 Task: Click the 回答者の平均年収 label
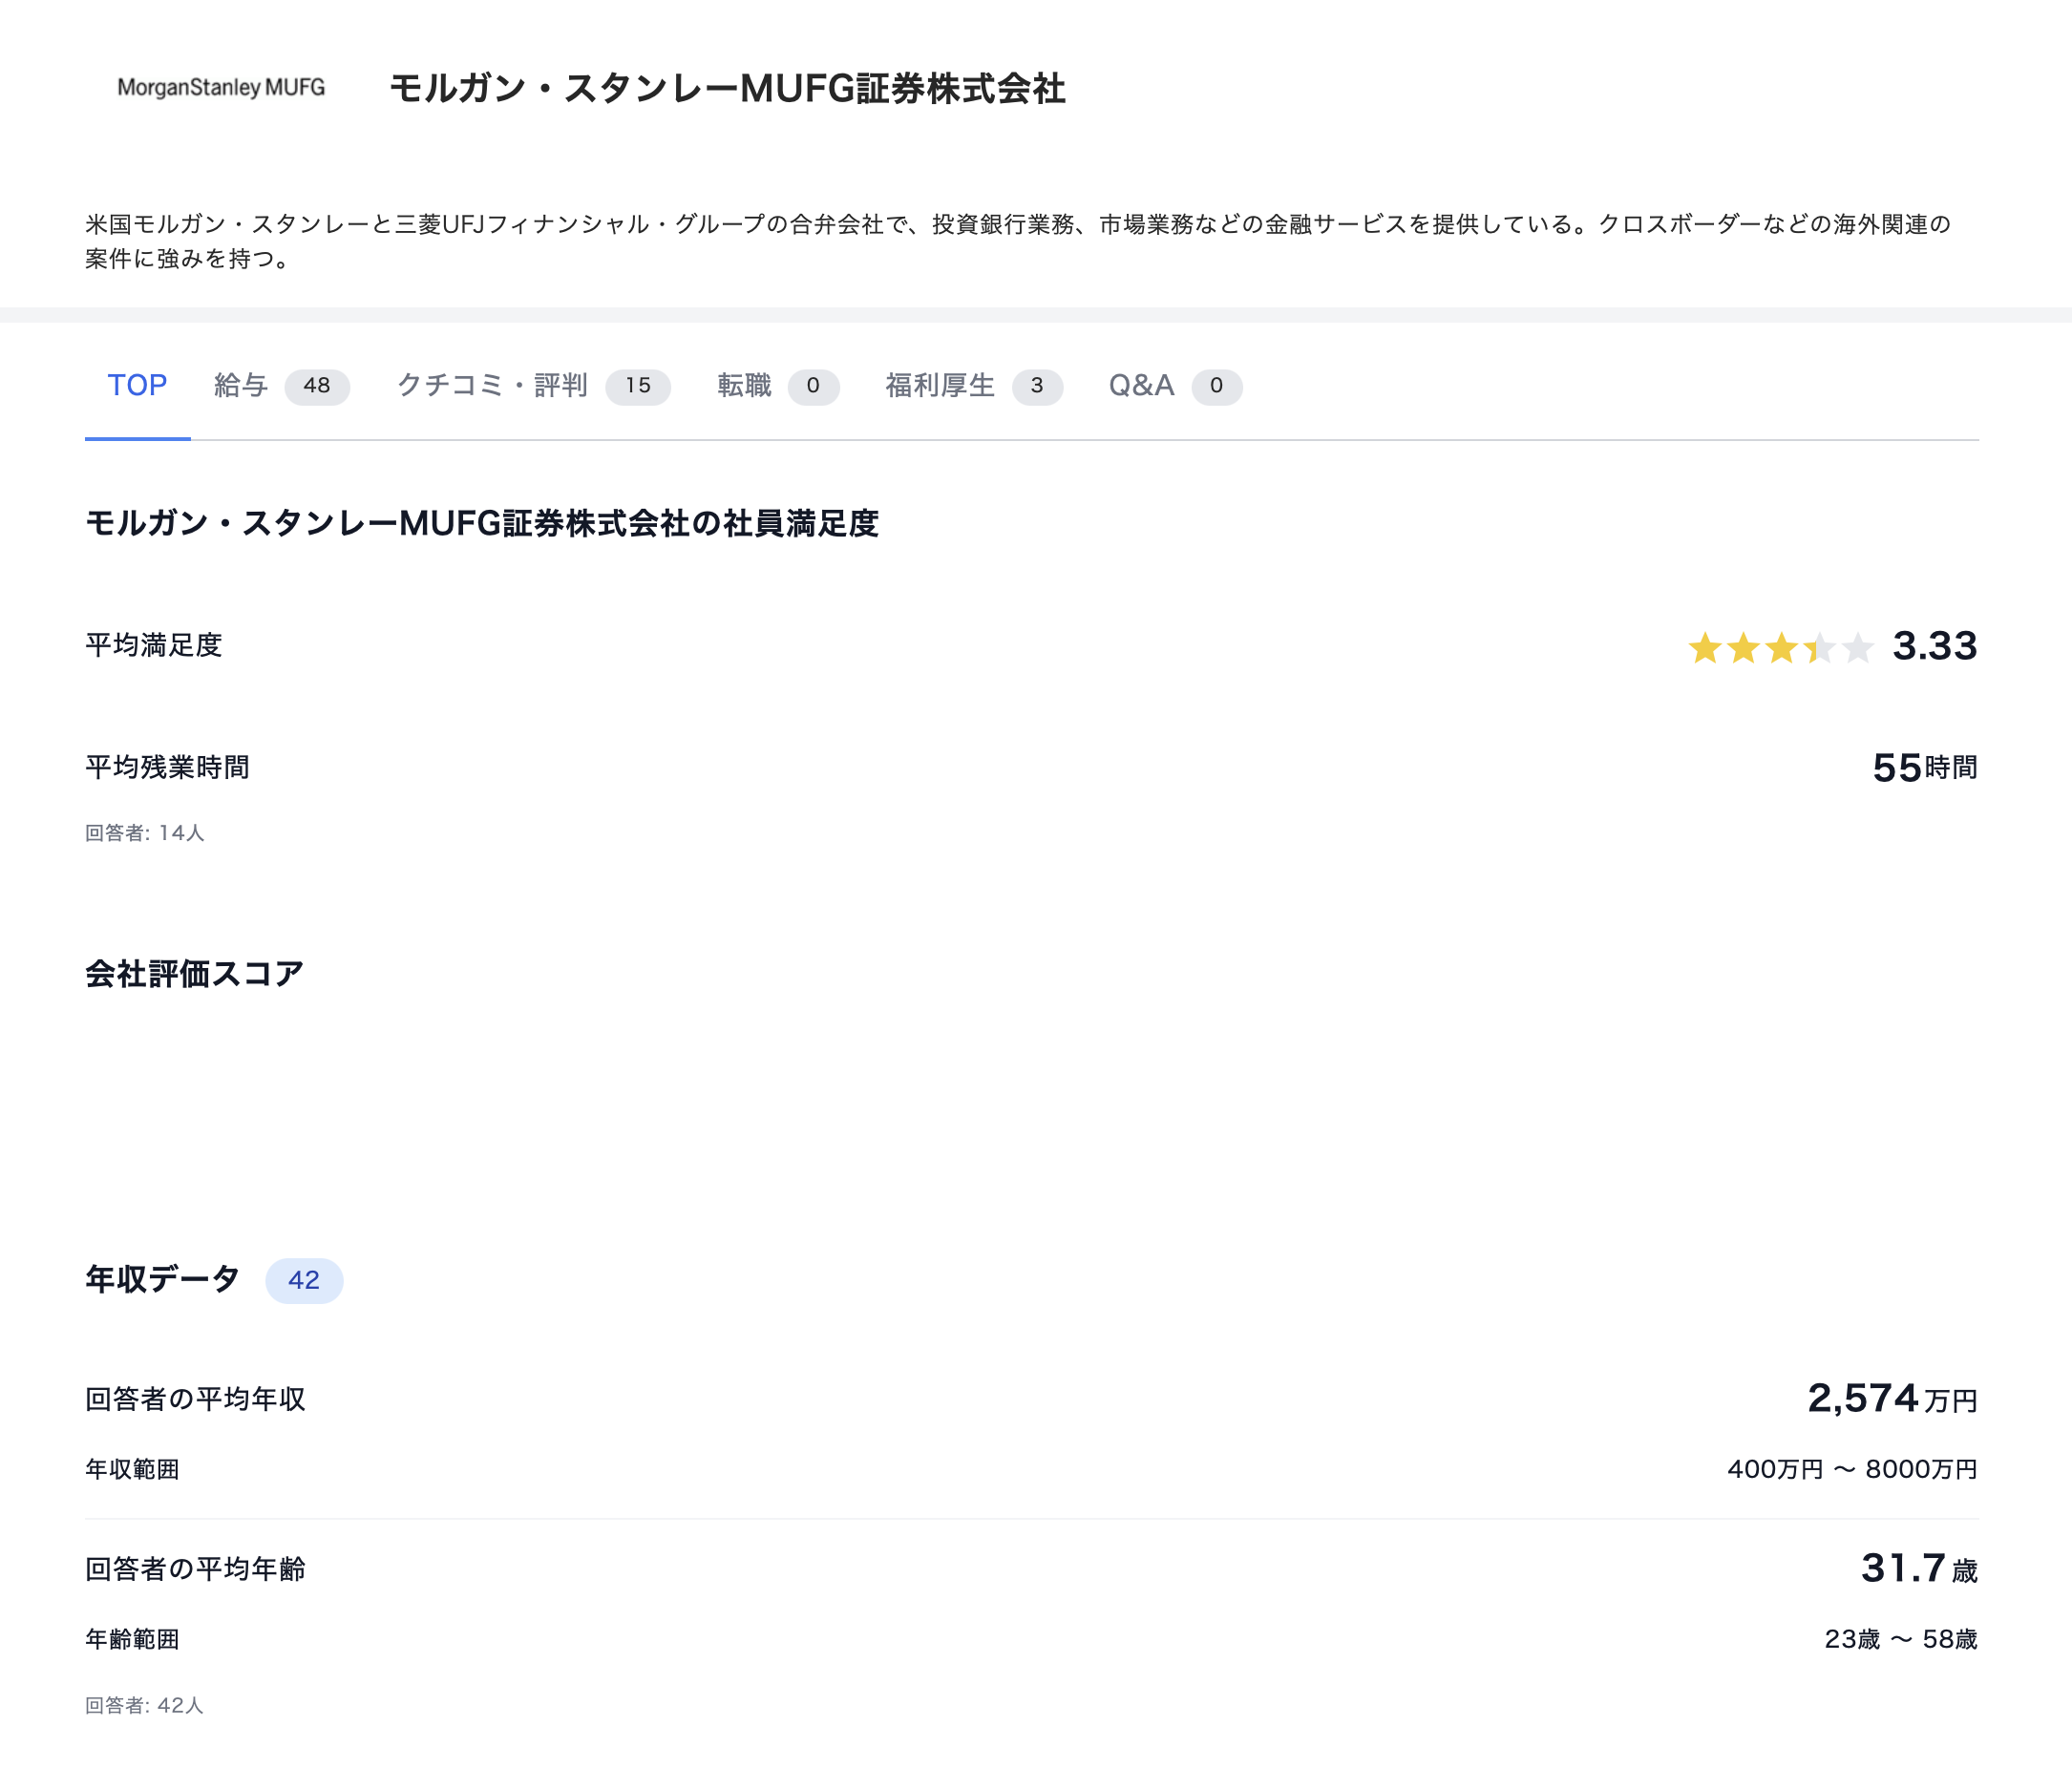[195, 1400]
